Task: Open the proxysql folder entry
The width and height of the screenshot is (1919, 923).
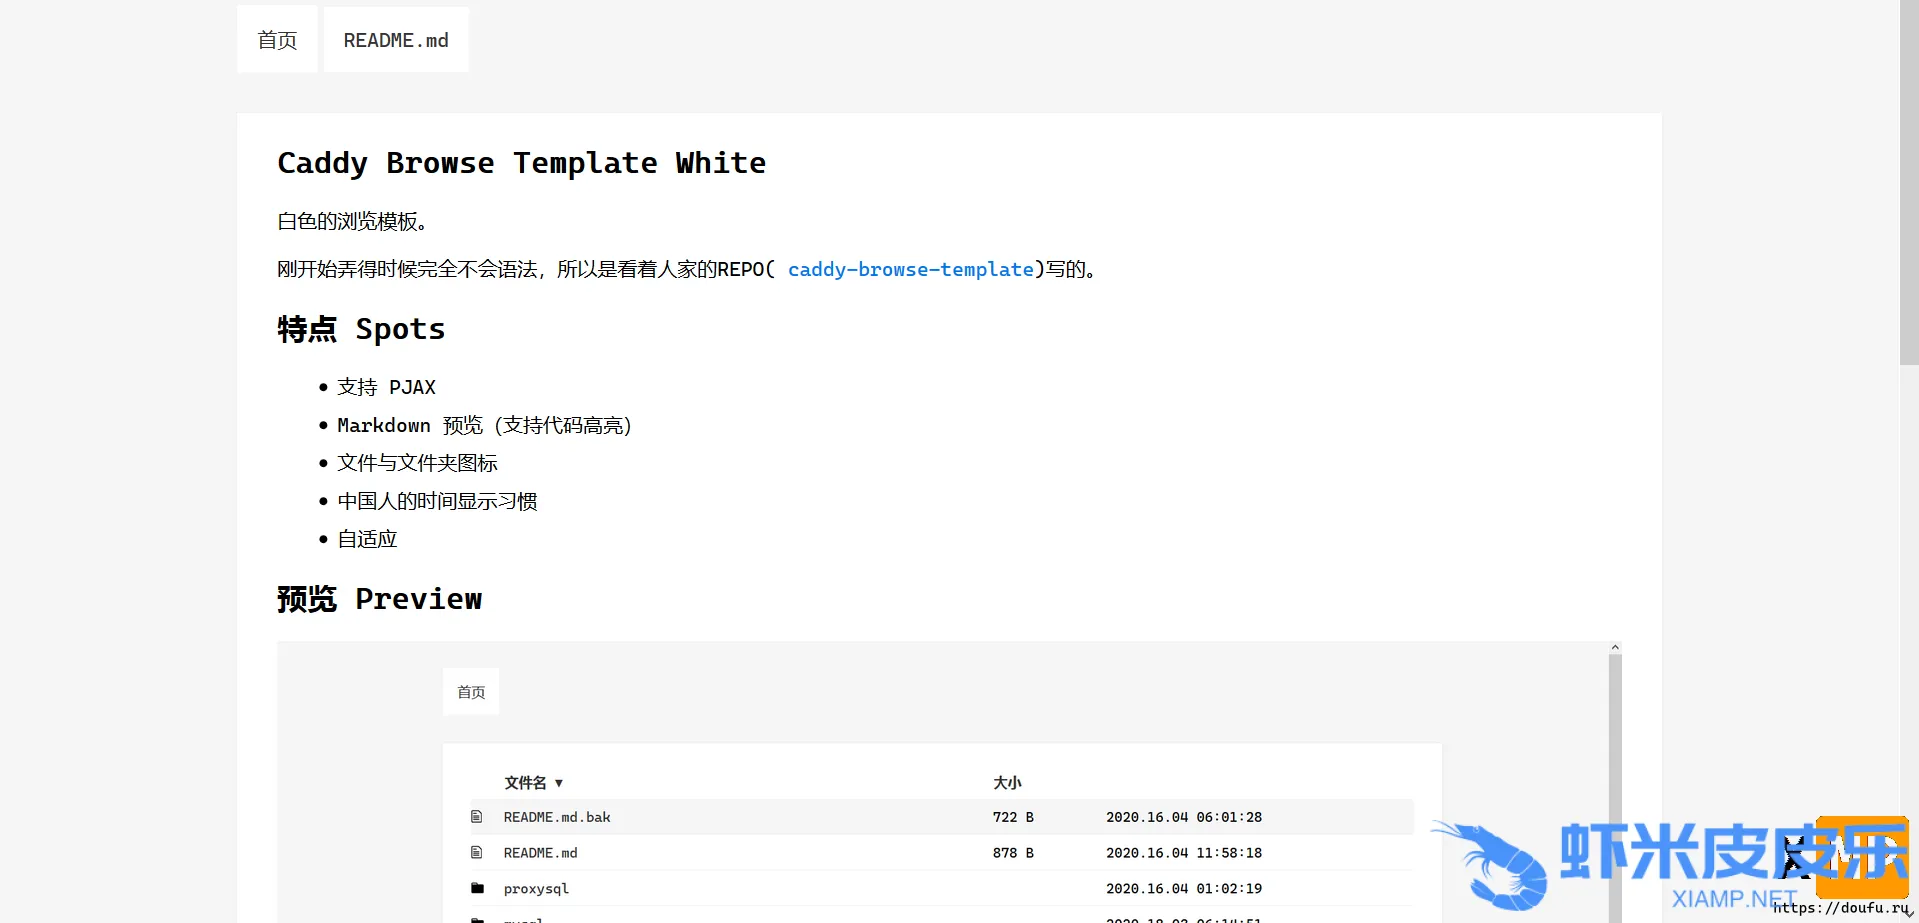Action: 536,889
